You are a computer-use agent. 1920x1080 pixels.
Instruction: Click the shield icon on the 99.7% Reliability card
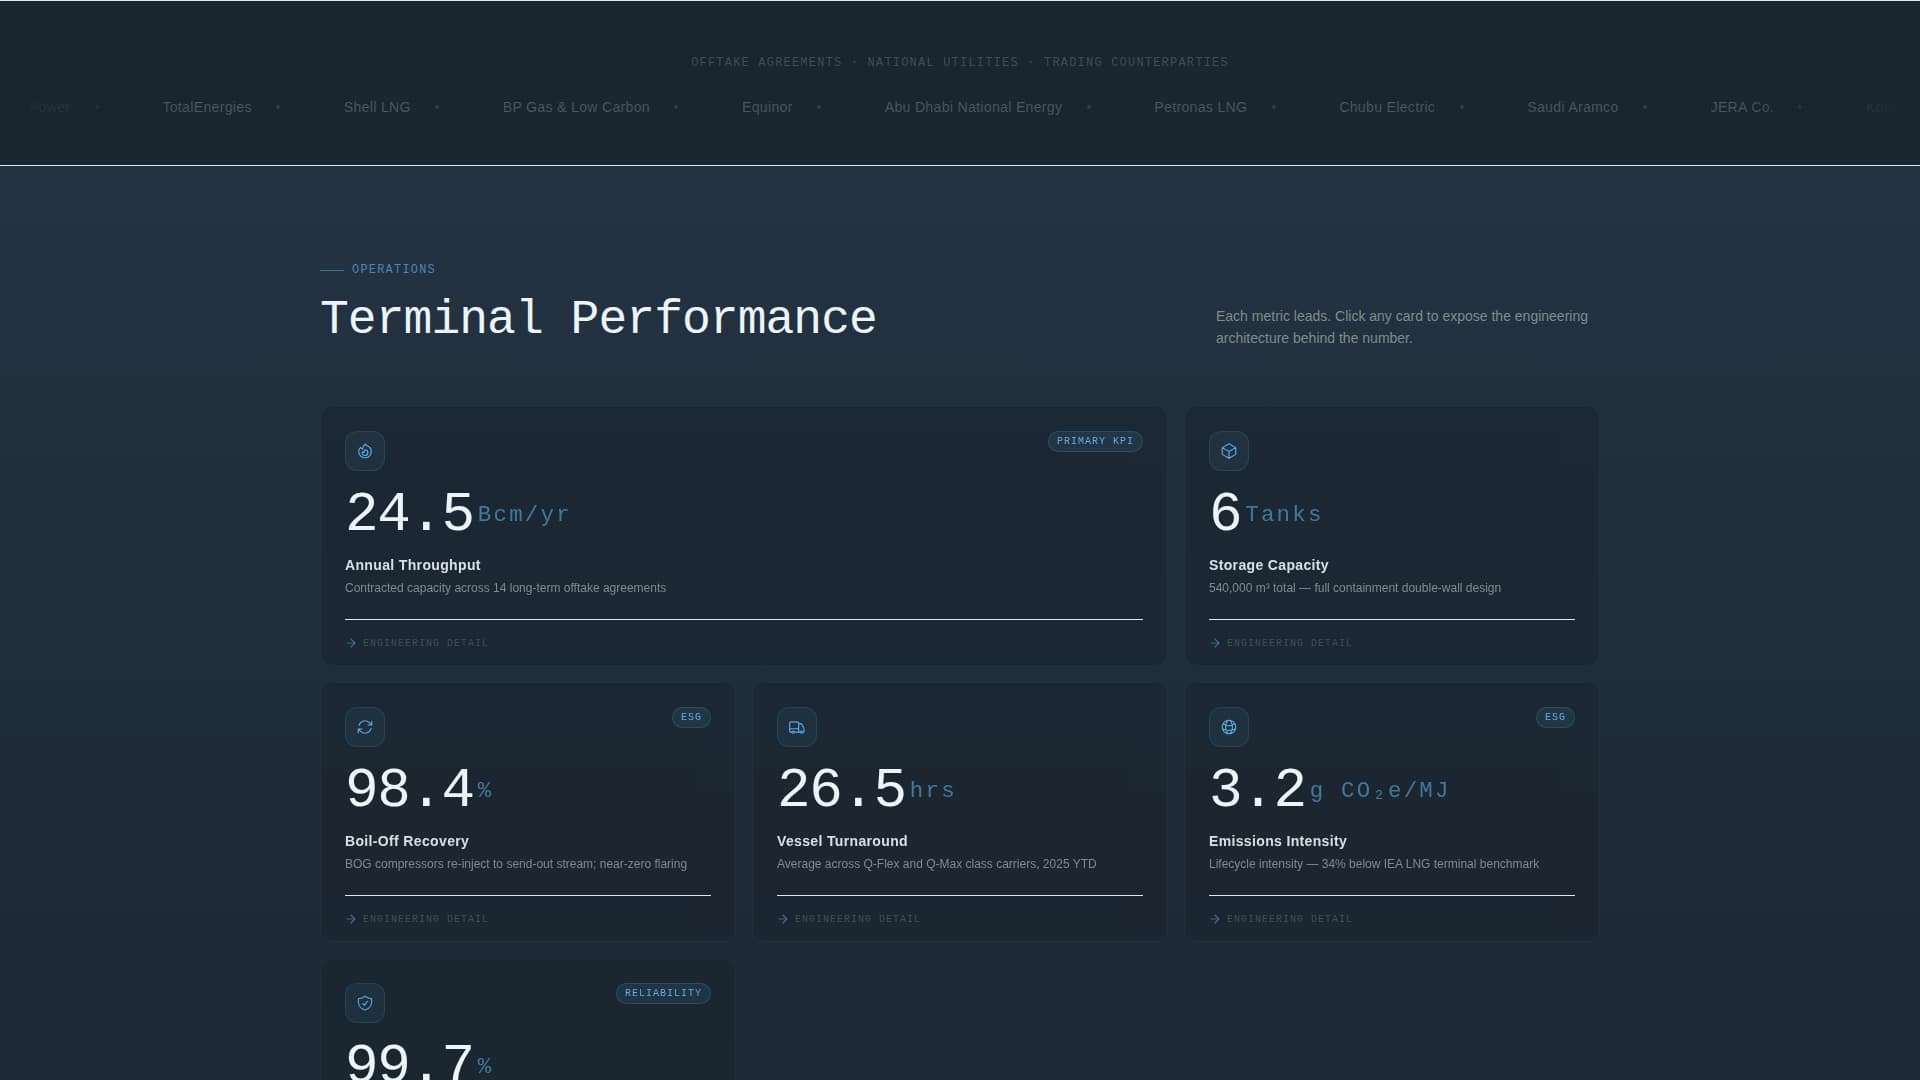pos(364,1003)
